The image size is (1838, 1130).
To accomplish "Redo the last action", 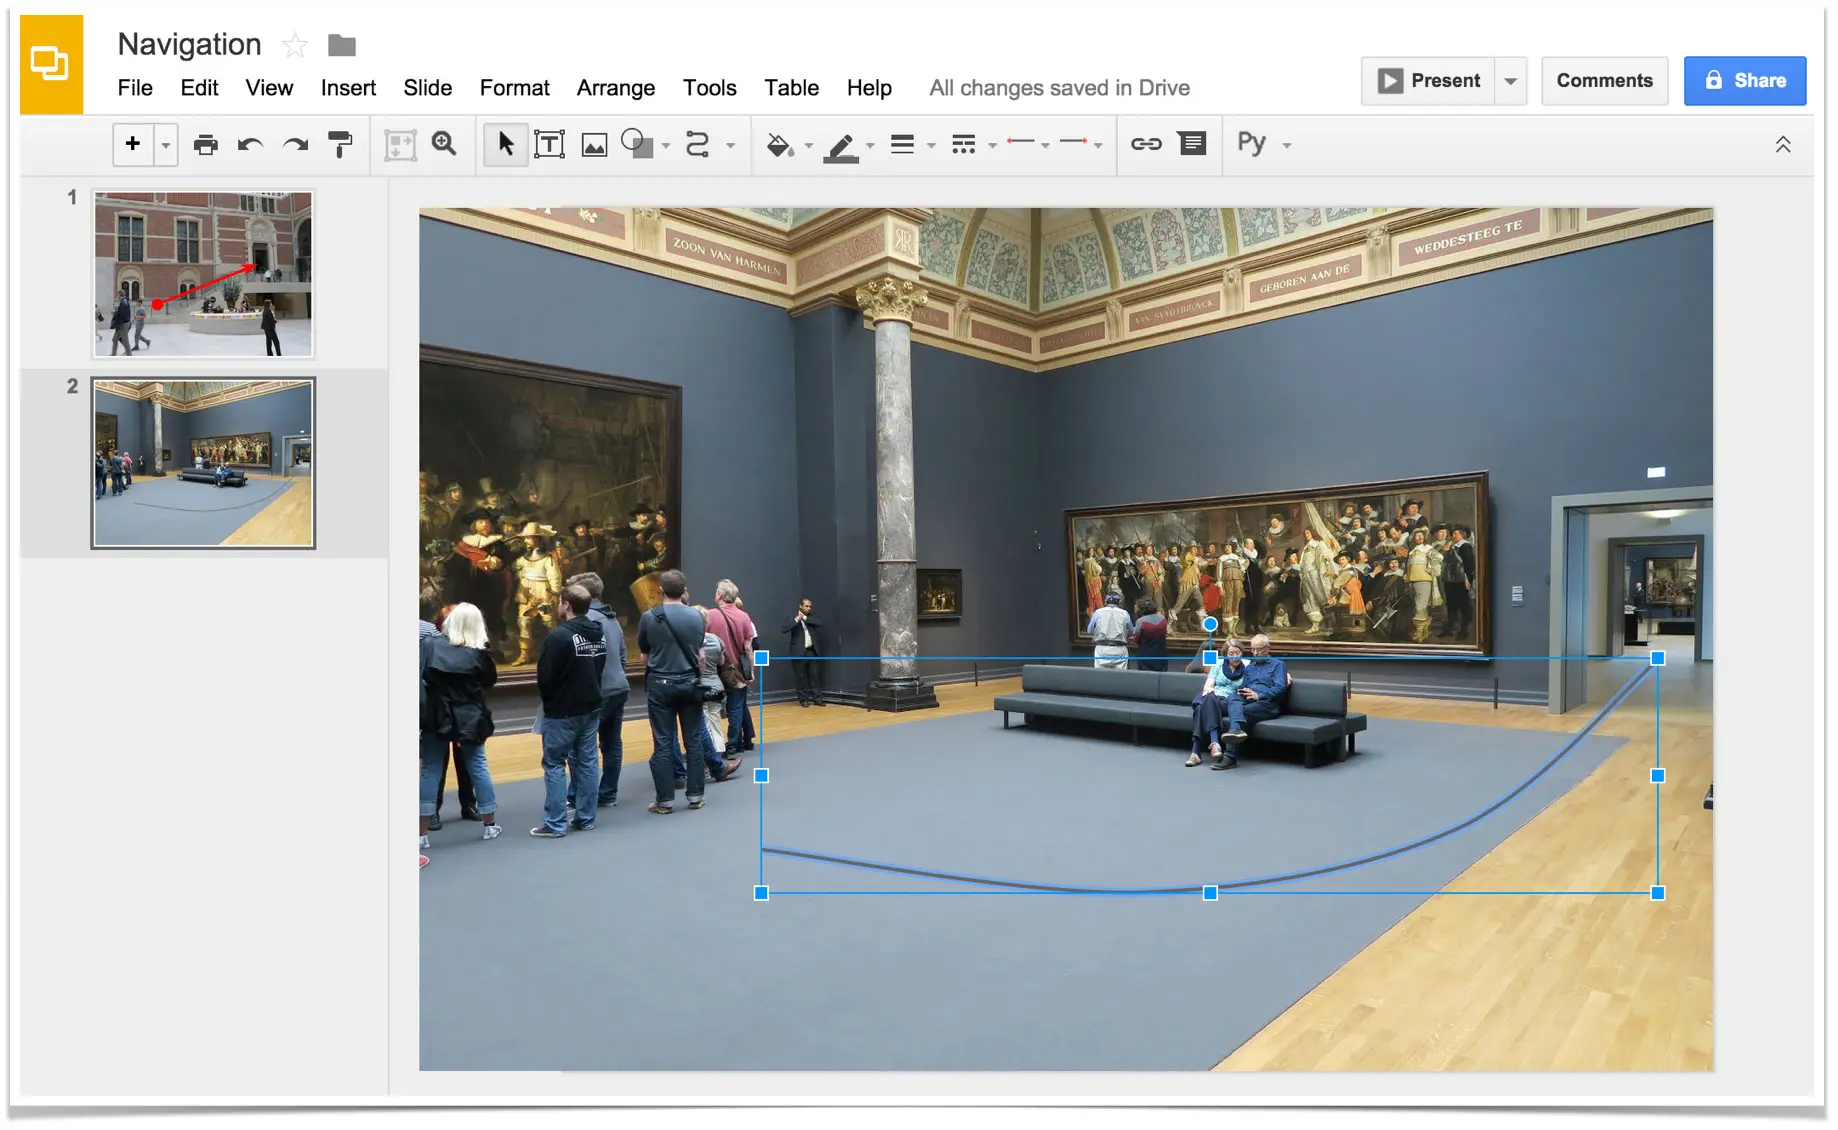I will [x=295, y=145].
